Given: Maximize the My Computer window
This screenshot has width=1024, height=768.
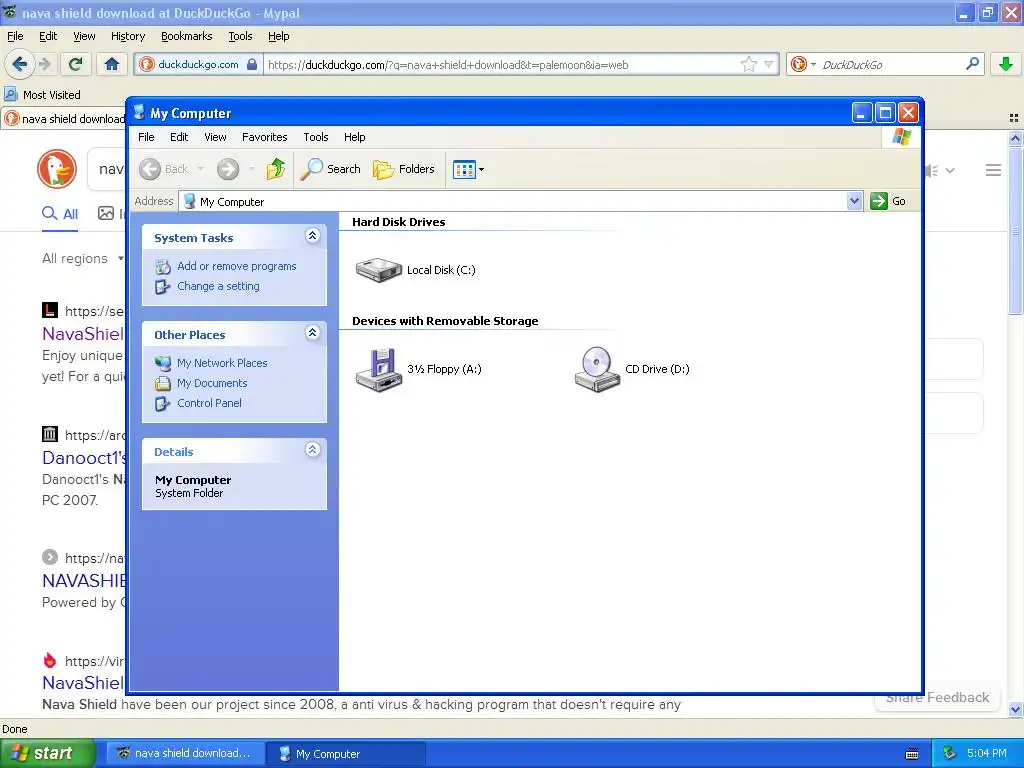Looking at the screenshot, I should point(885,113).
